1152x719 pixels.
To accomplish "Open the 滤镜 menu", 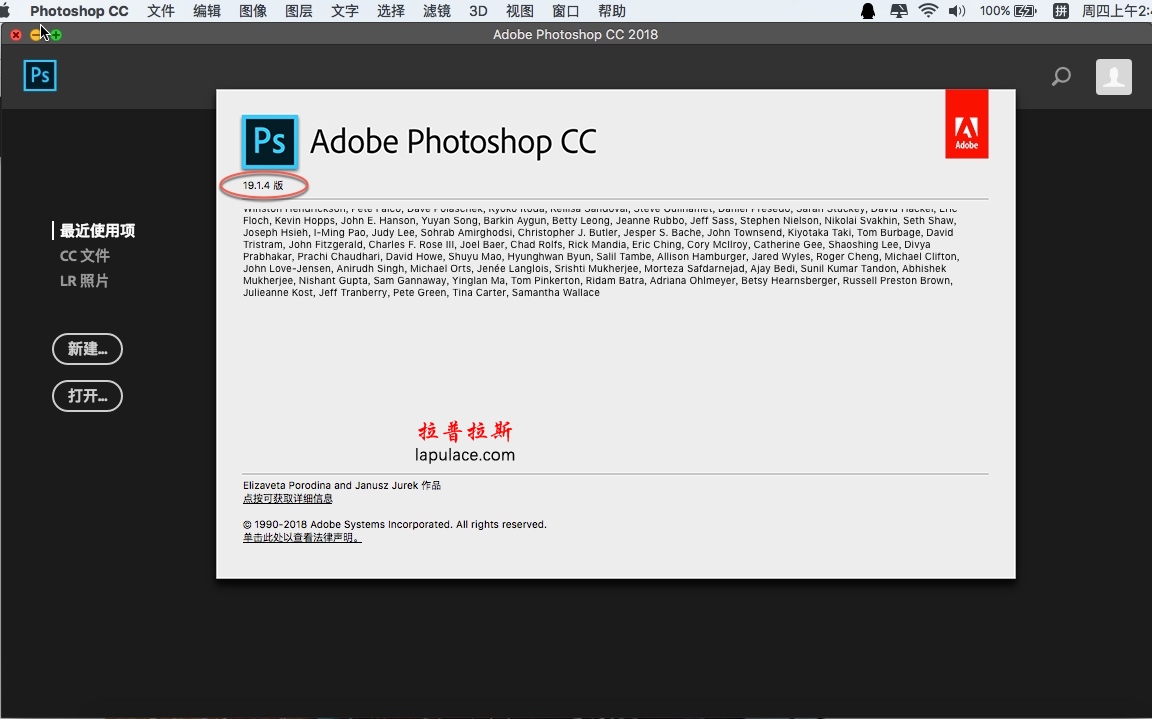I will [x=437, y=11].
